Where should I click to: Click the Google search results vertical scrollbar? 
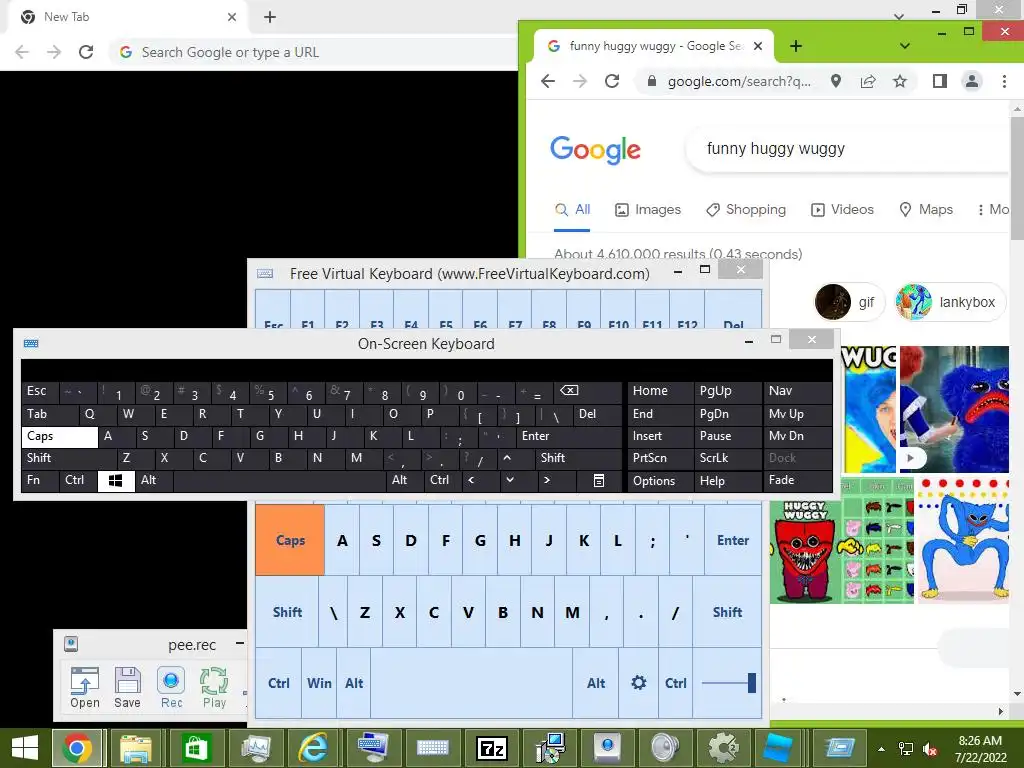(1017, 180)
